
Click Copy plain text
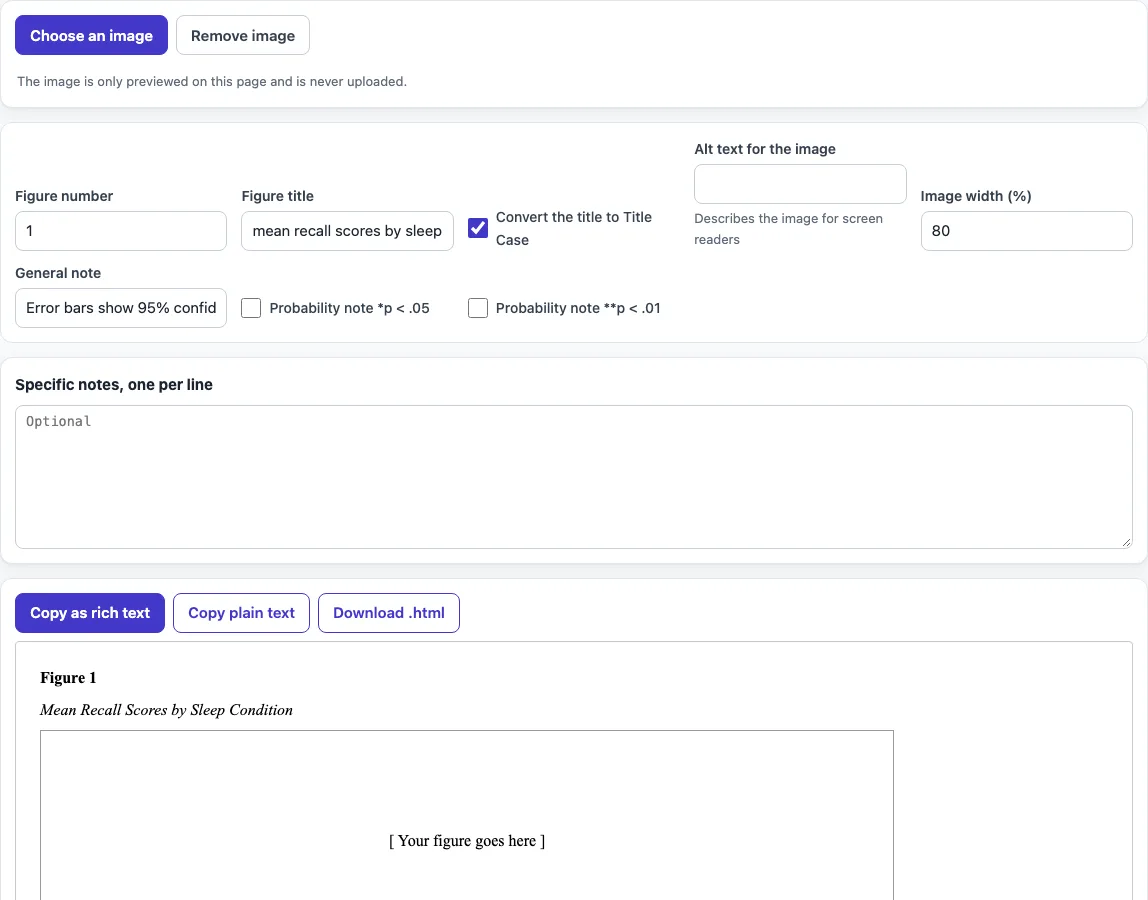[x=242, y=613]
